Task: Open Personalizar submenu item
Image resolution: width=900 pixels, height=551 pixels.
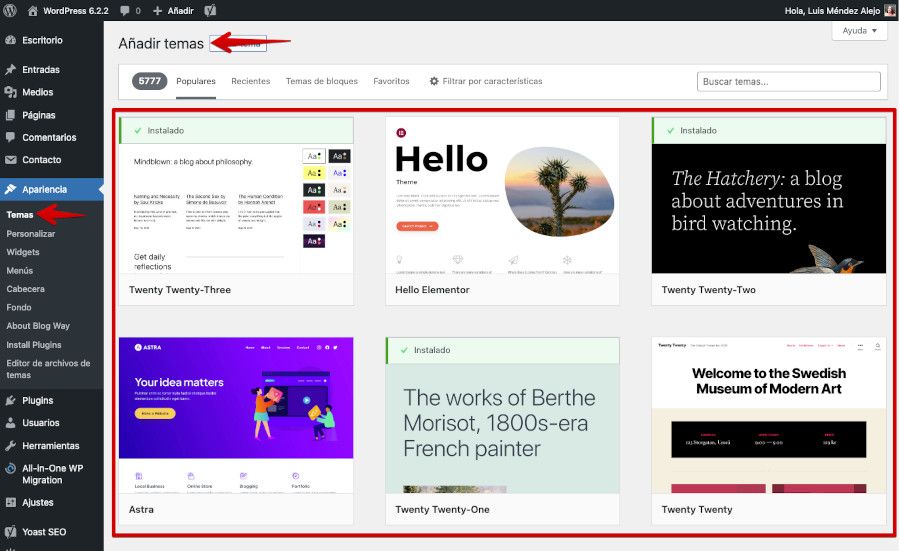Action: pos(30,234)
